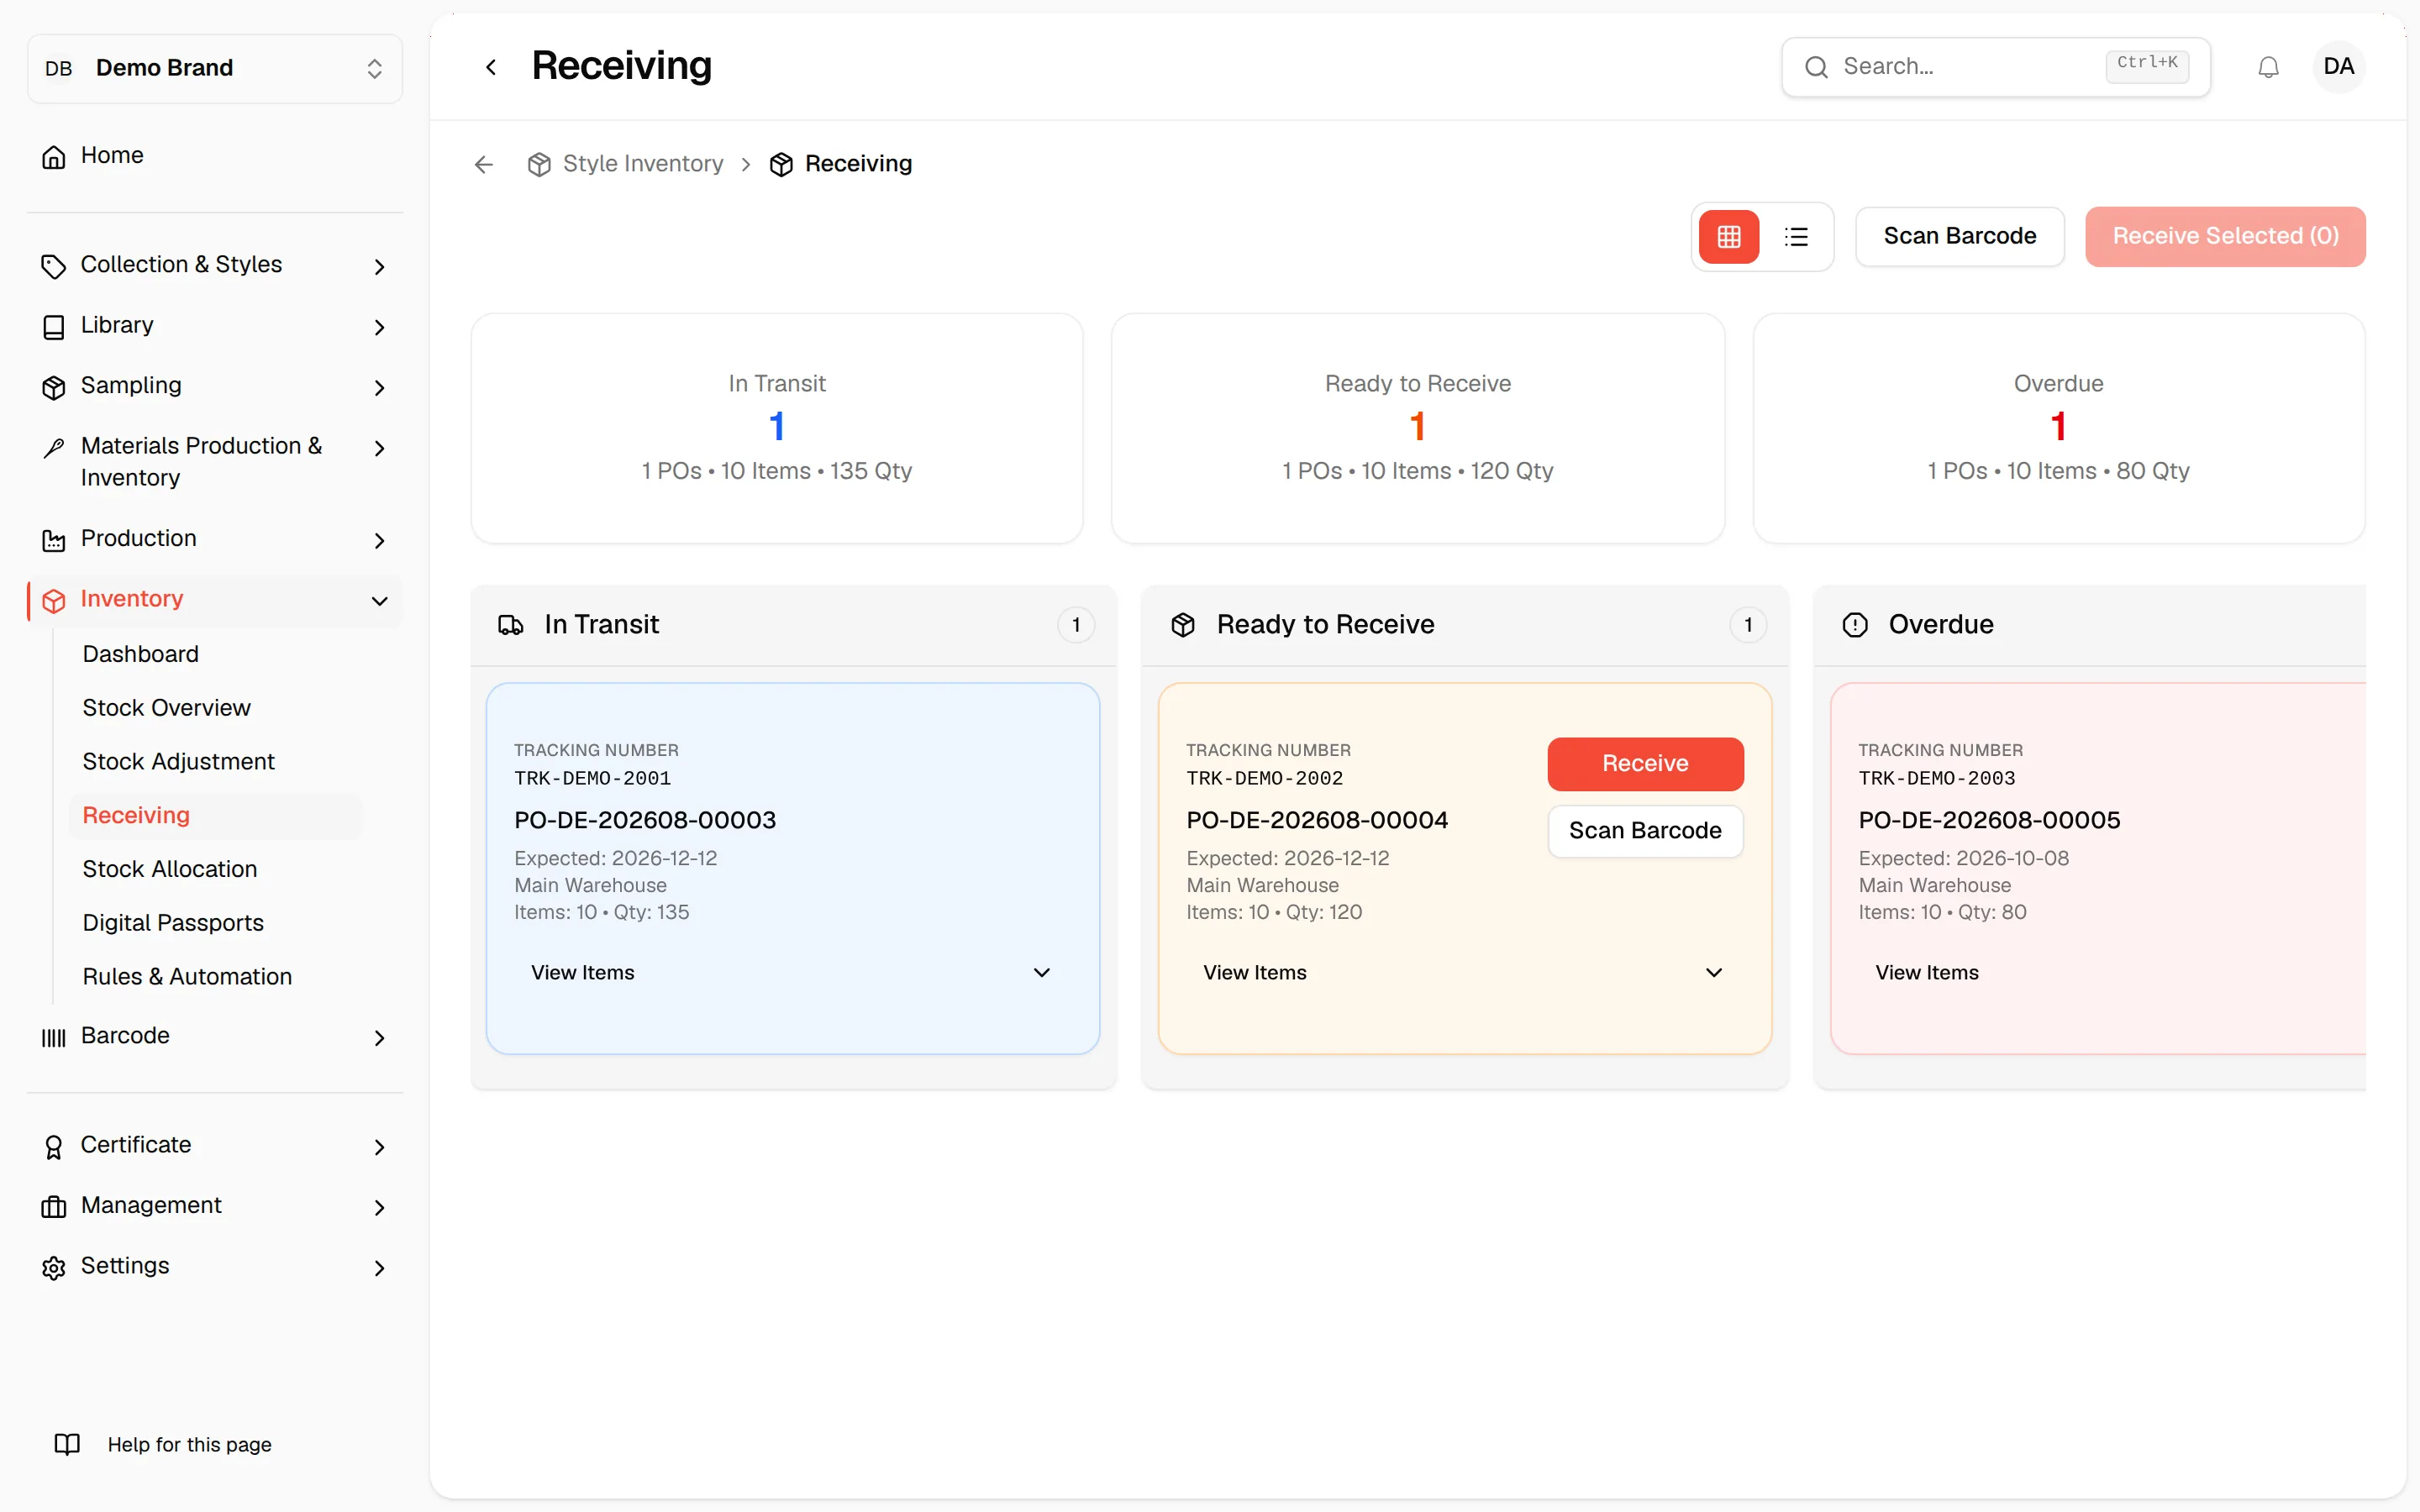Screen dimensions: 2420x1512
Task: Click the Ready to Receive summary card
Action: coord(1417,428)
